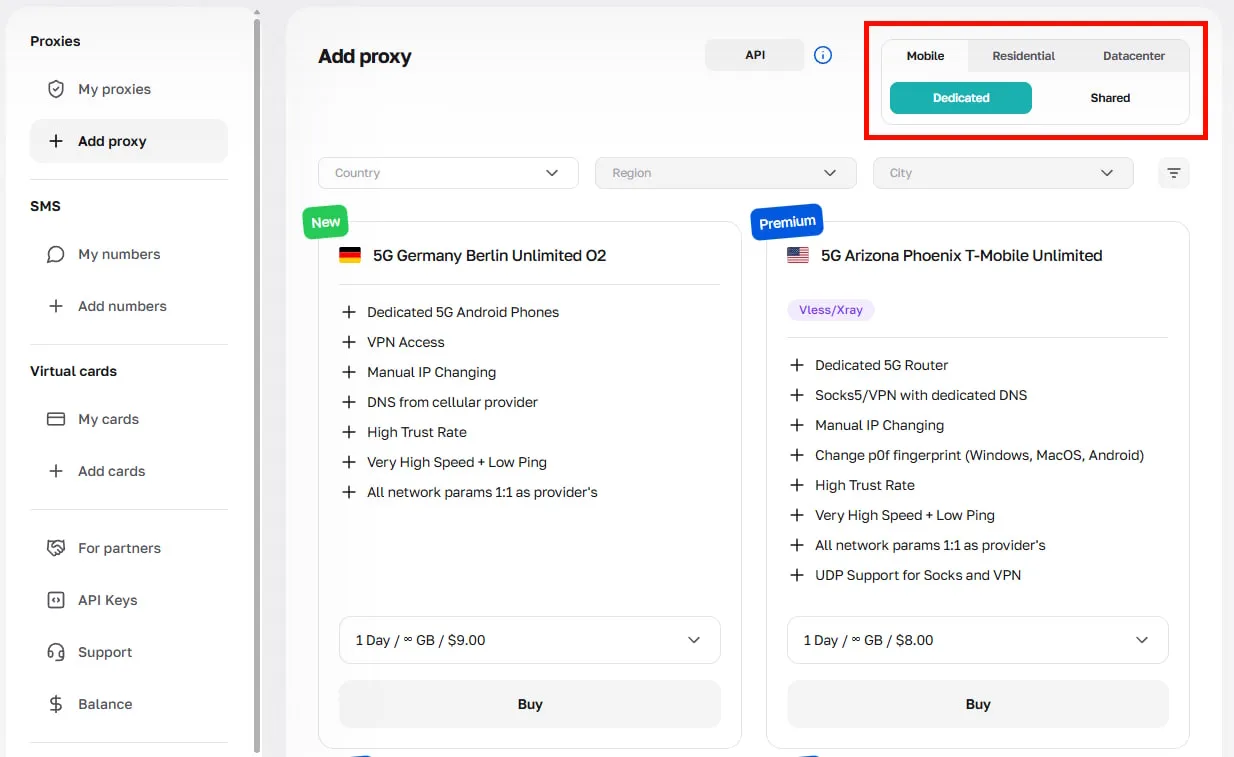Click the speech bubble icon for My numbers

pyautogui.click(x=56, y=254)
